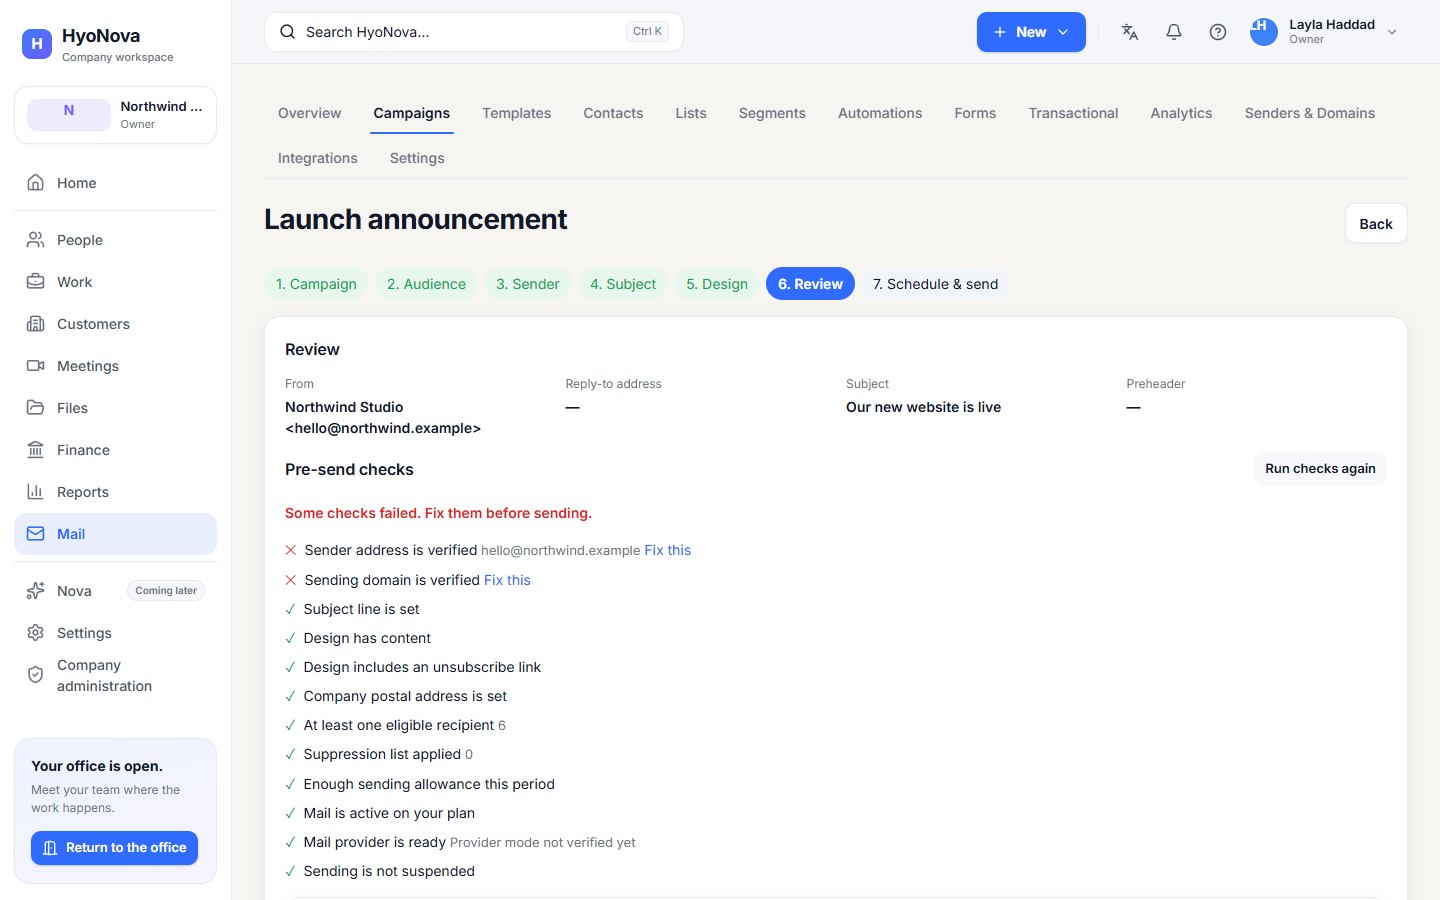
Task: Click the Mail envelope icon
Action: pyautogui.click(x=36, y=534)
